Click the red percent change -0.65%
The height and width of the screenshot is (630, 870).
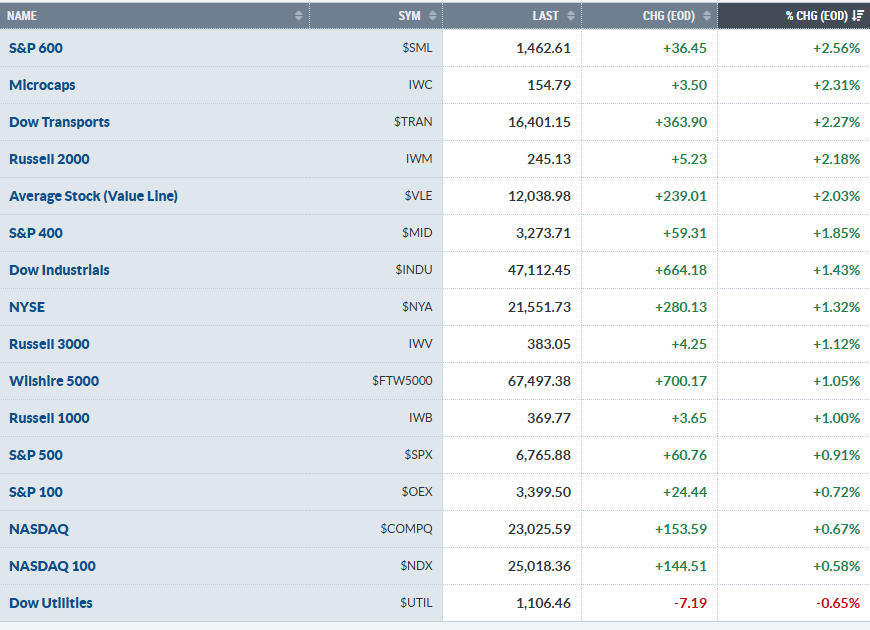coord(838,603)
